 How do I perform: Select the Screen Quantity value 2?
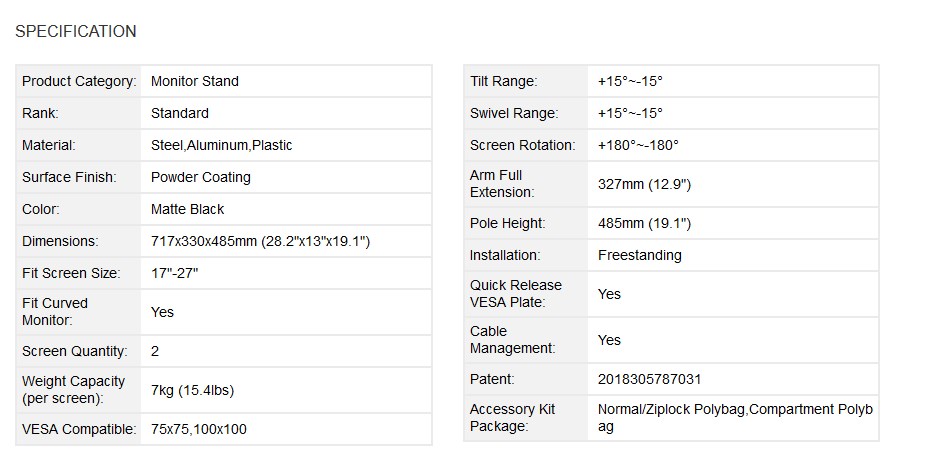point(155,351)
